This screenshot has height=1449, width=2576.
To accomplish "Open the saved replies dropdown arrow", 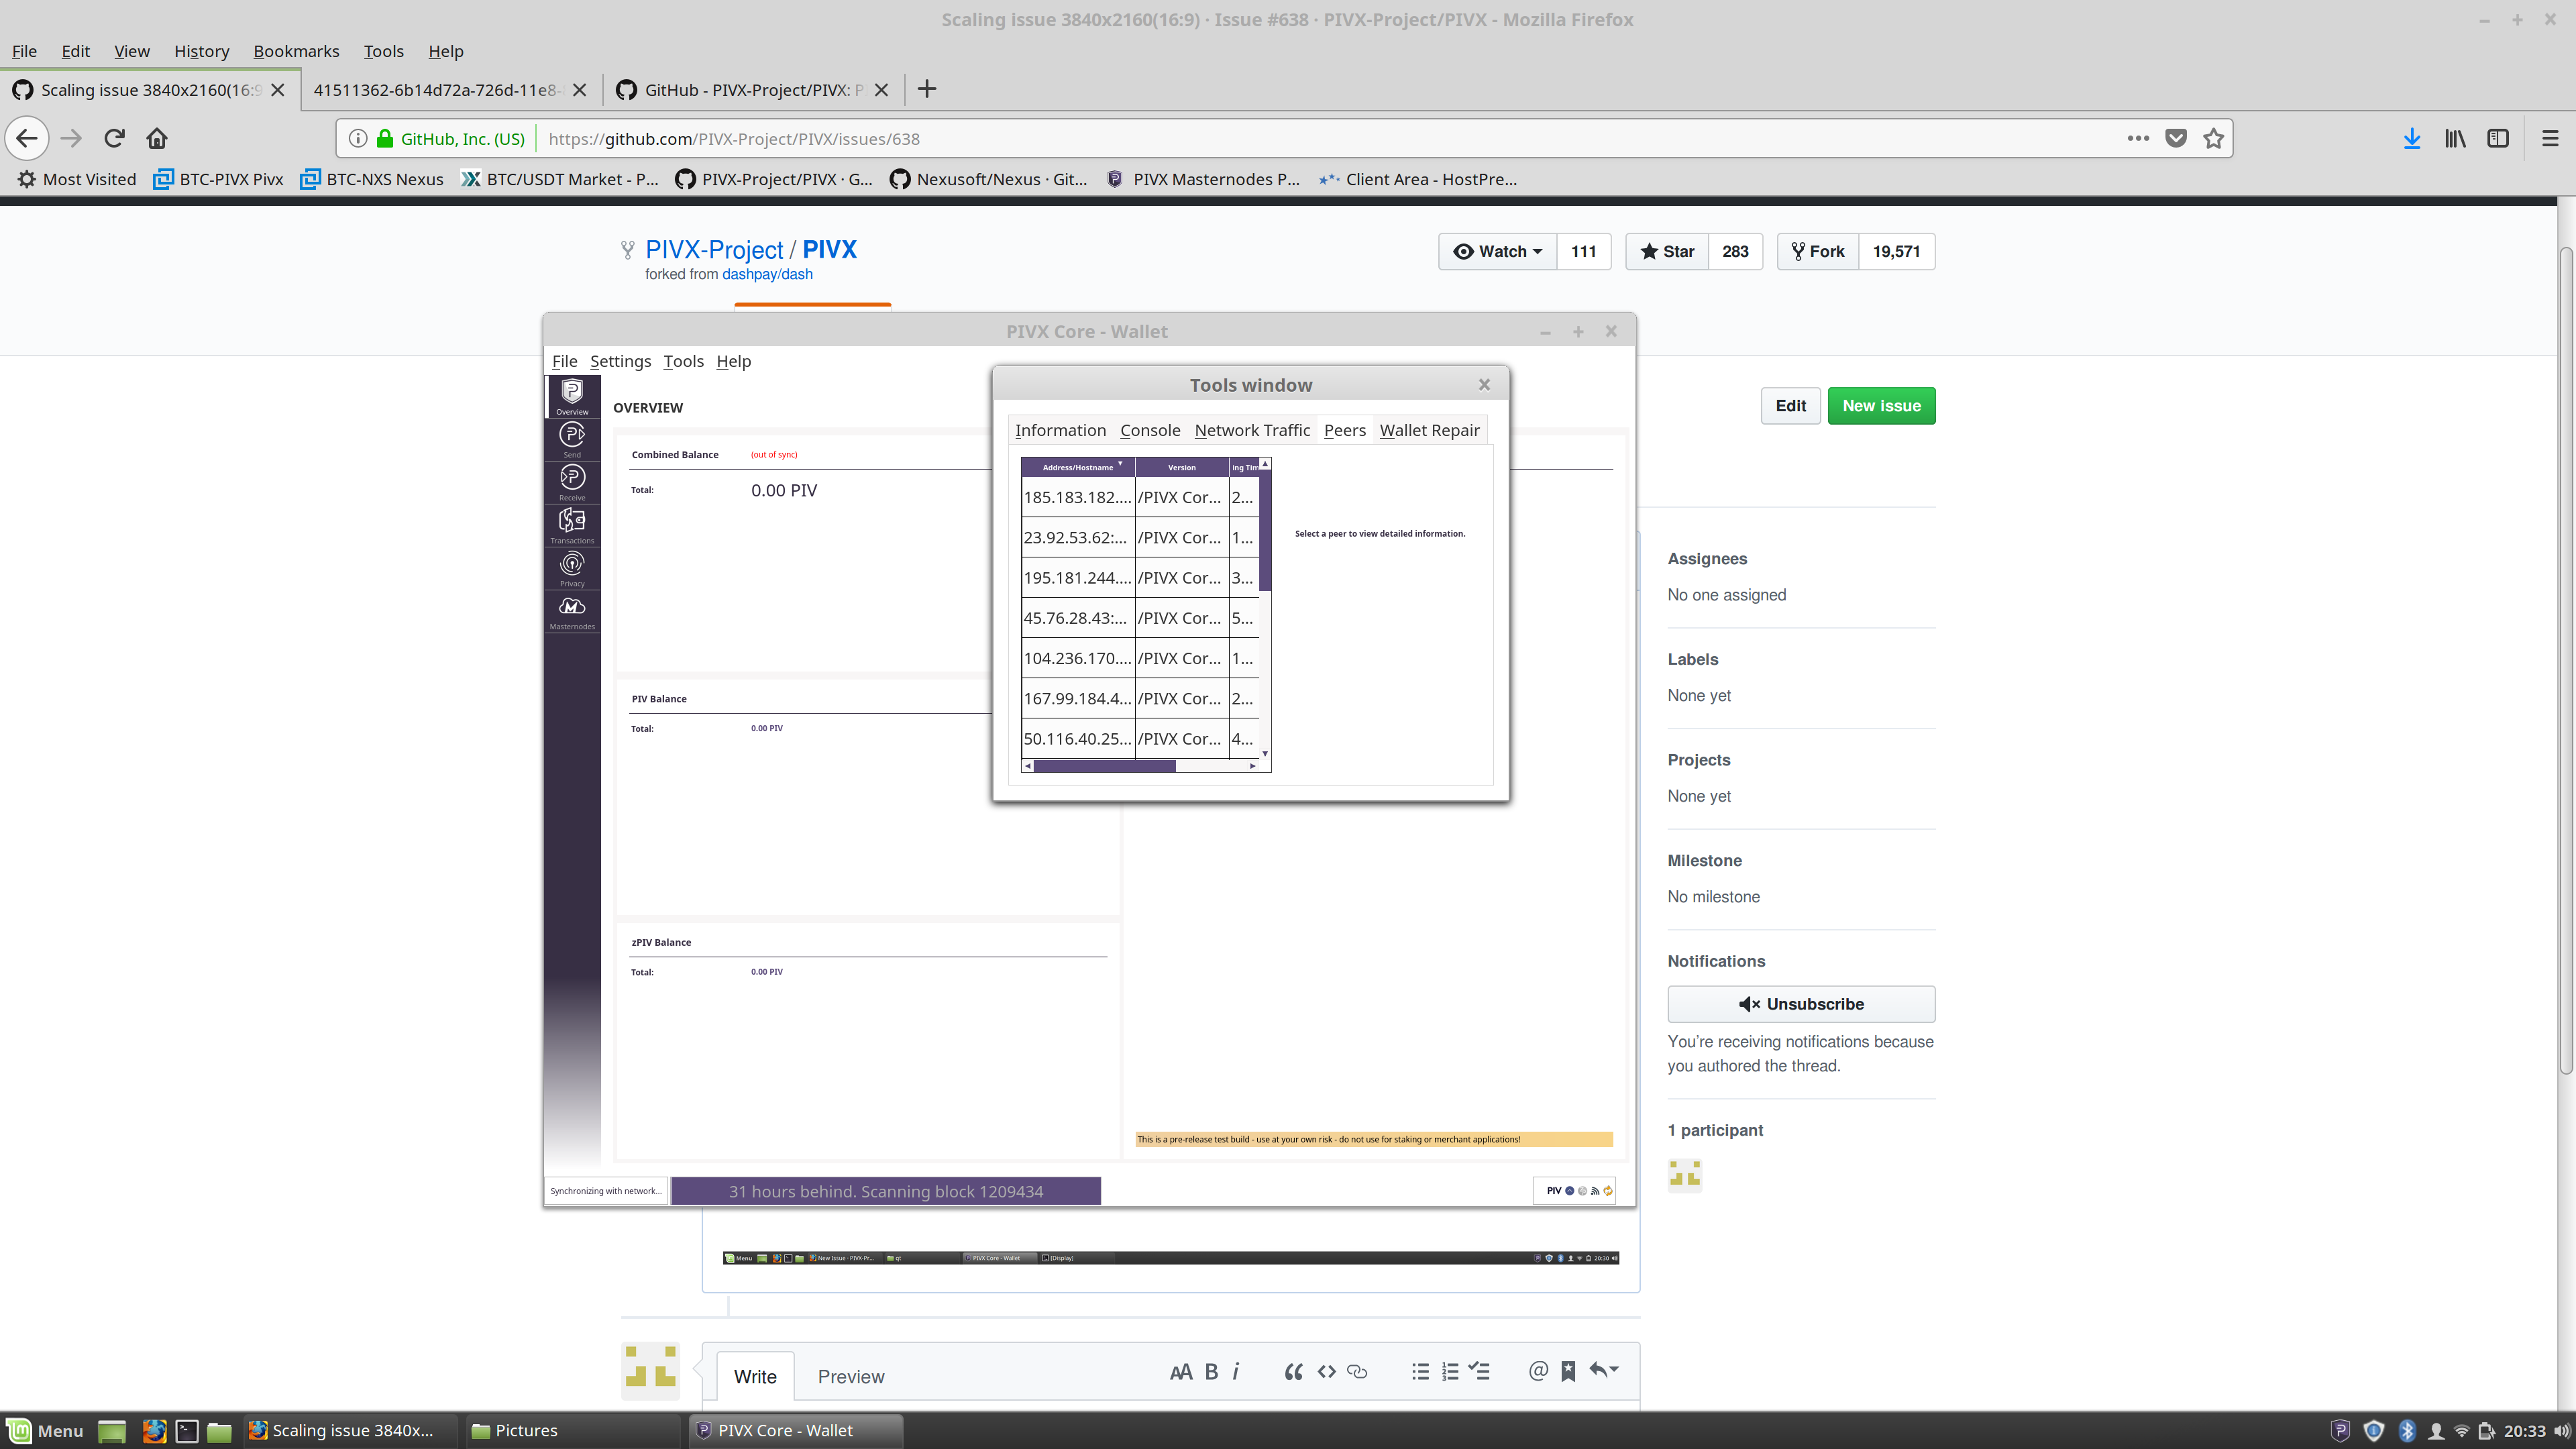I will [1604, 1370].
